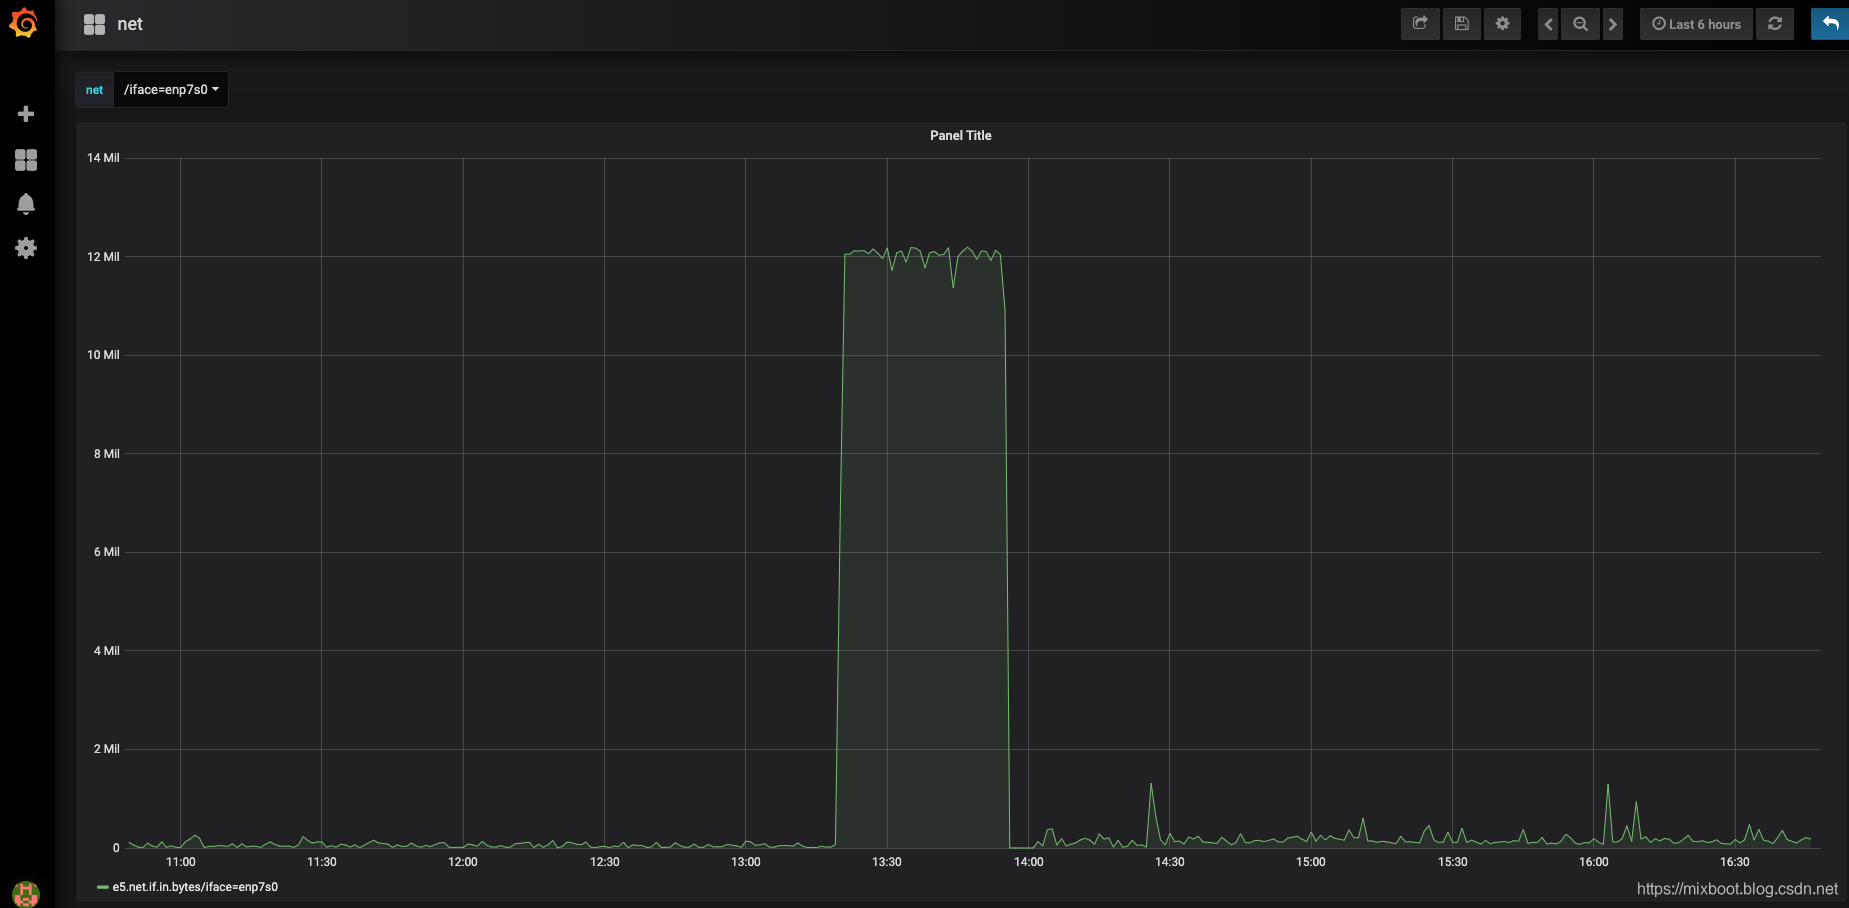Click the 14:30 x-axis time label
The width and height of the screenshot is (1849, 908).
[1170, 862]
